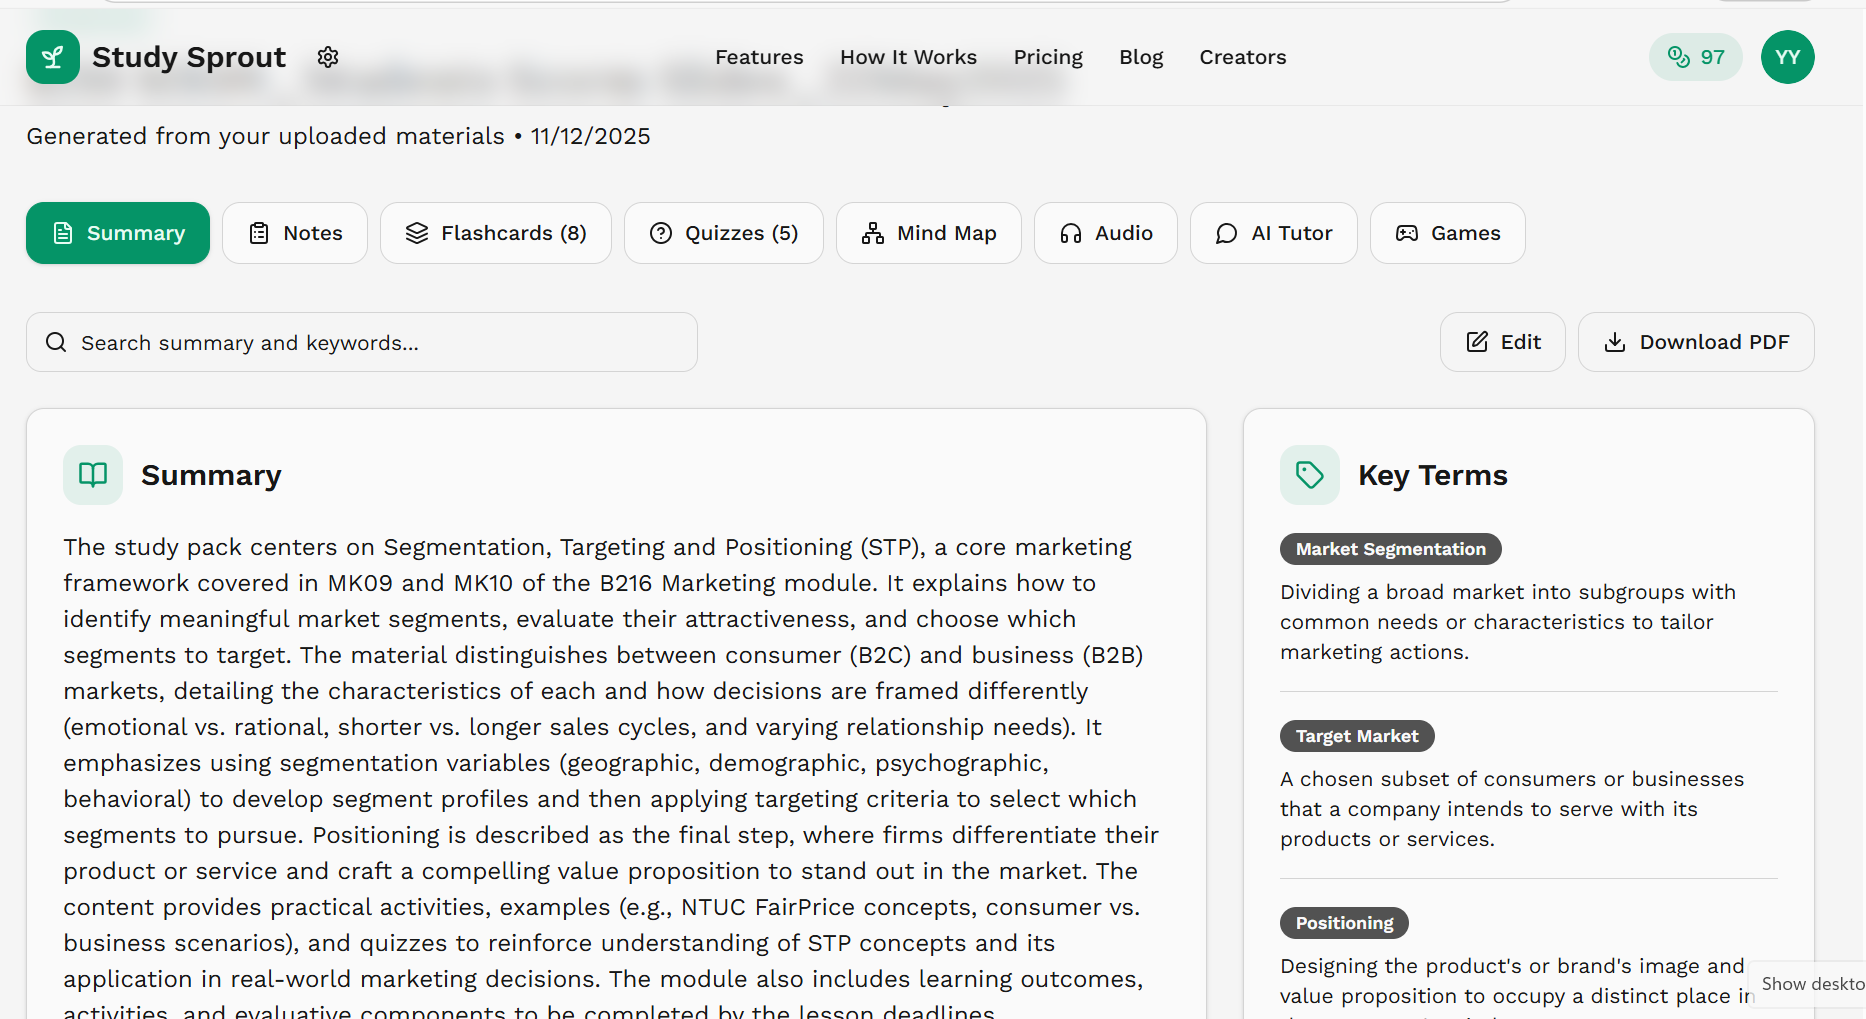Open the settings gear next to Study Sprout
Viewport: 1866px width, 1019px height.
coord(327,57)
